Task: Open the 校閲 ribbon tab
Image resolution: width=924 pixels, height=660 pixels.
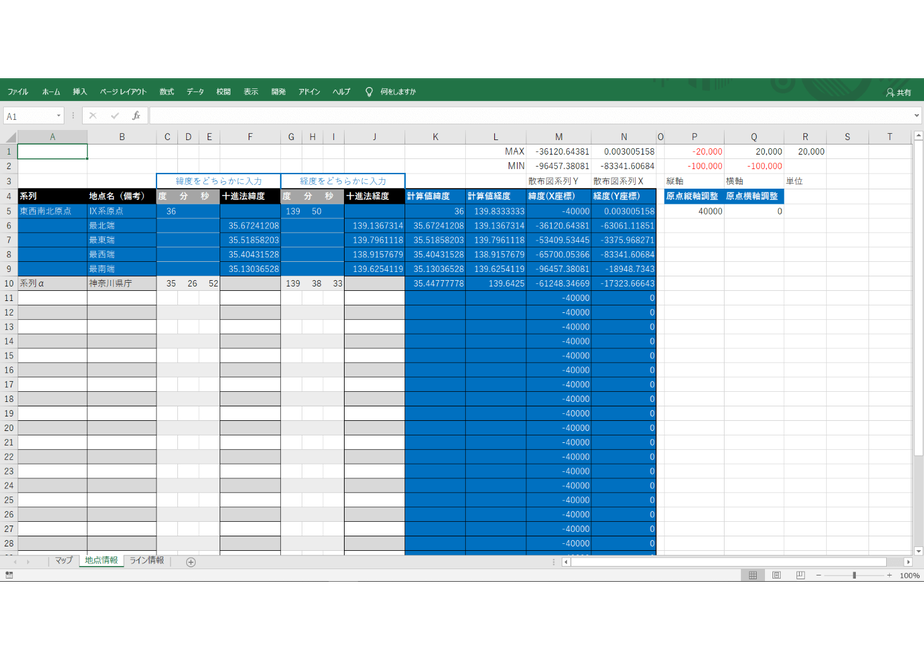Action: tap(223, 92)
